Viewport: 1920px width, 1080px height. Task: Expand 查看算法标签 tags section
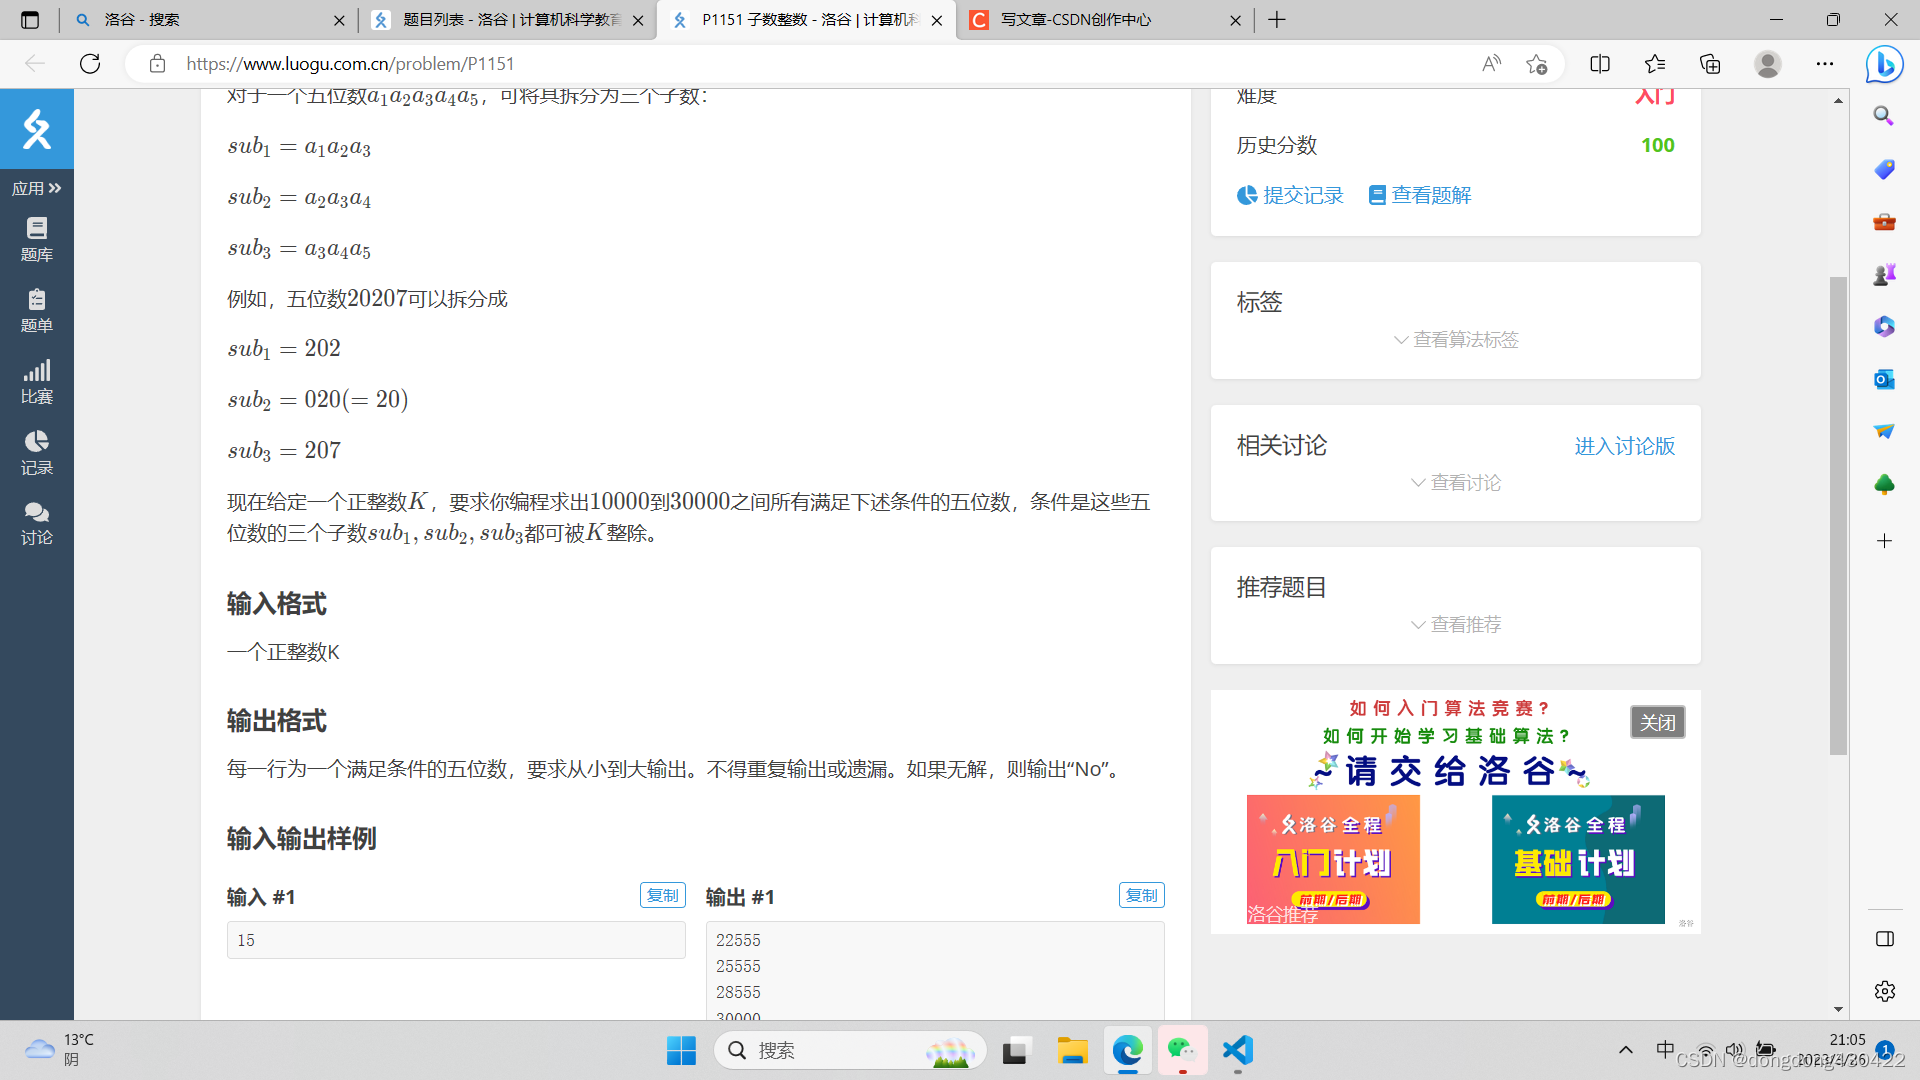[1456, 340]
